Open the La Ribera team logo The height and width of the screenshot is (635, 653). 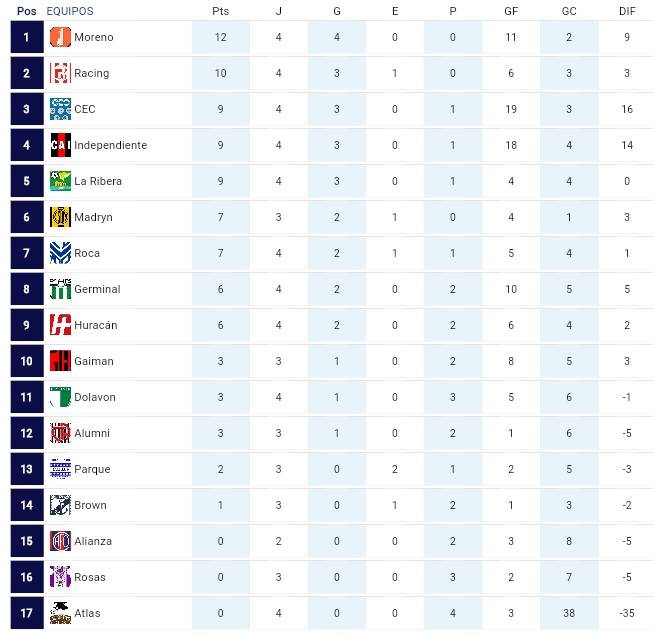tap(60, 181)
